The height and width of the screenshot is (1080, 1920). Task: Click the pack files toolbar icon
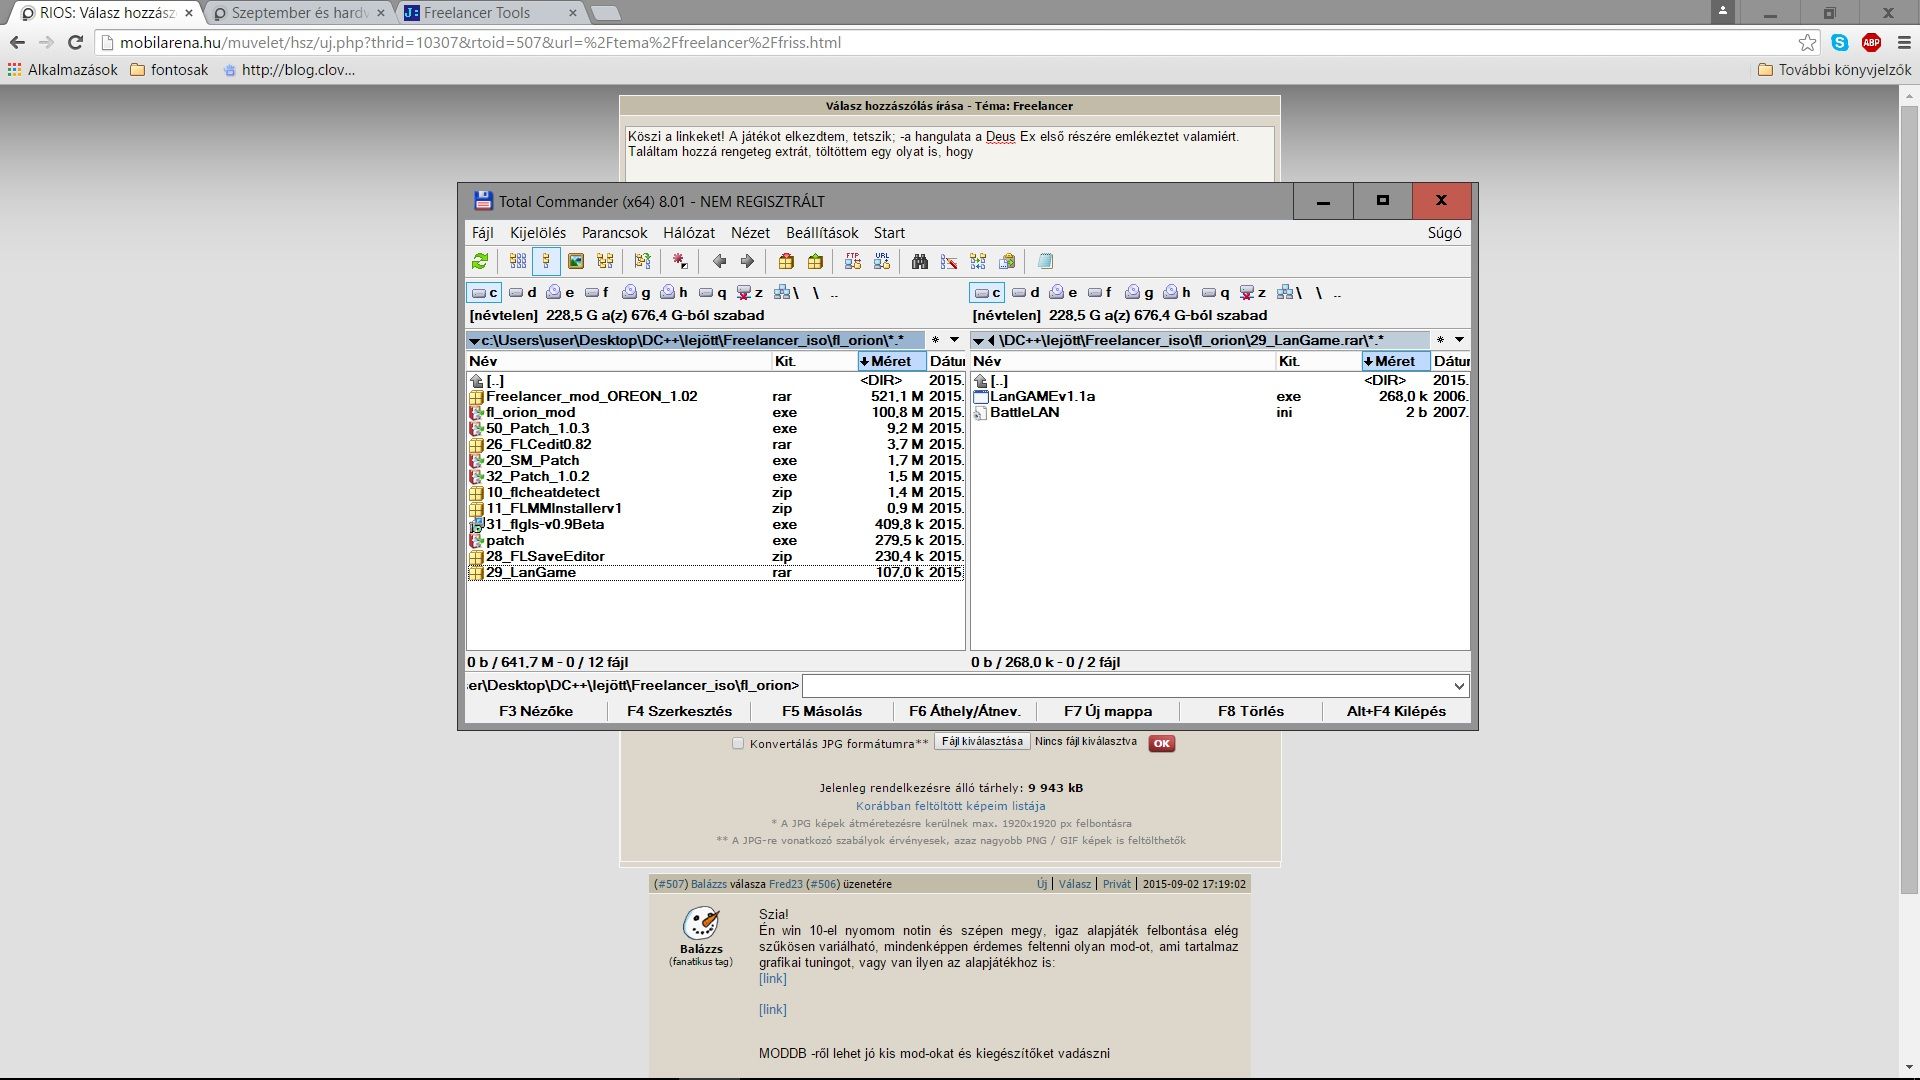pyautogui.click(x=786, y=261)
